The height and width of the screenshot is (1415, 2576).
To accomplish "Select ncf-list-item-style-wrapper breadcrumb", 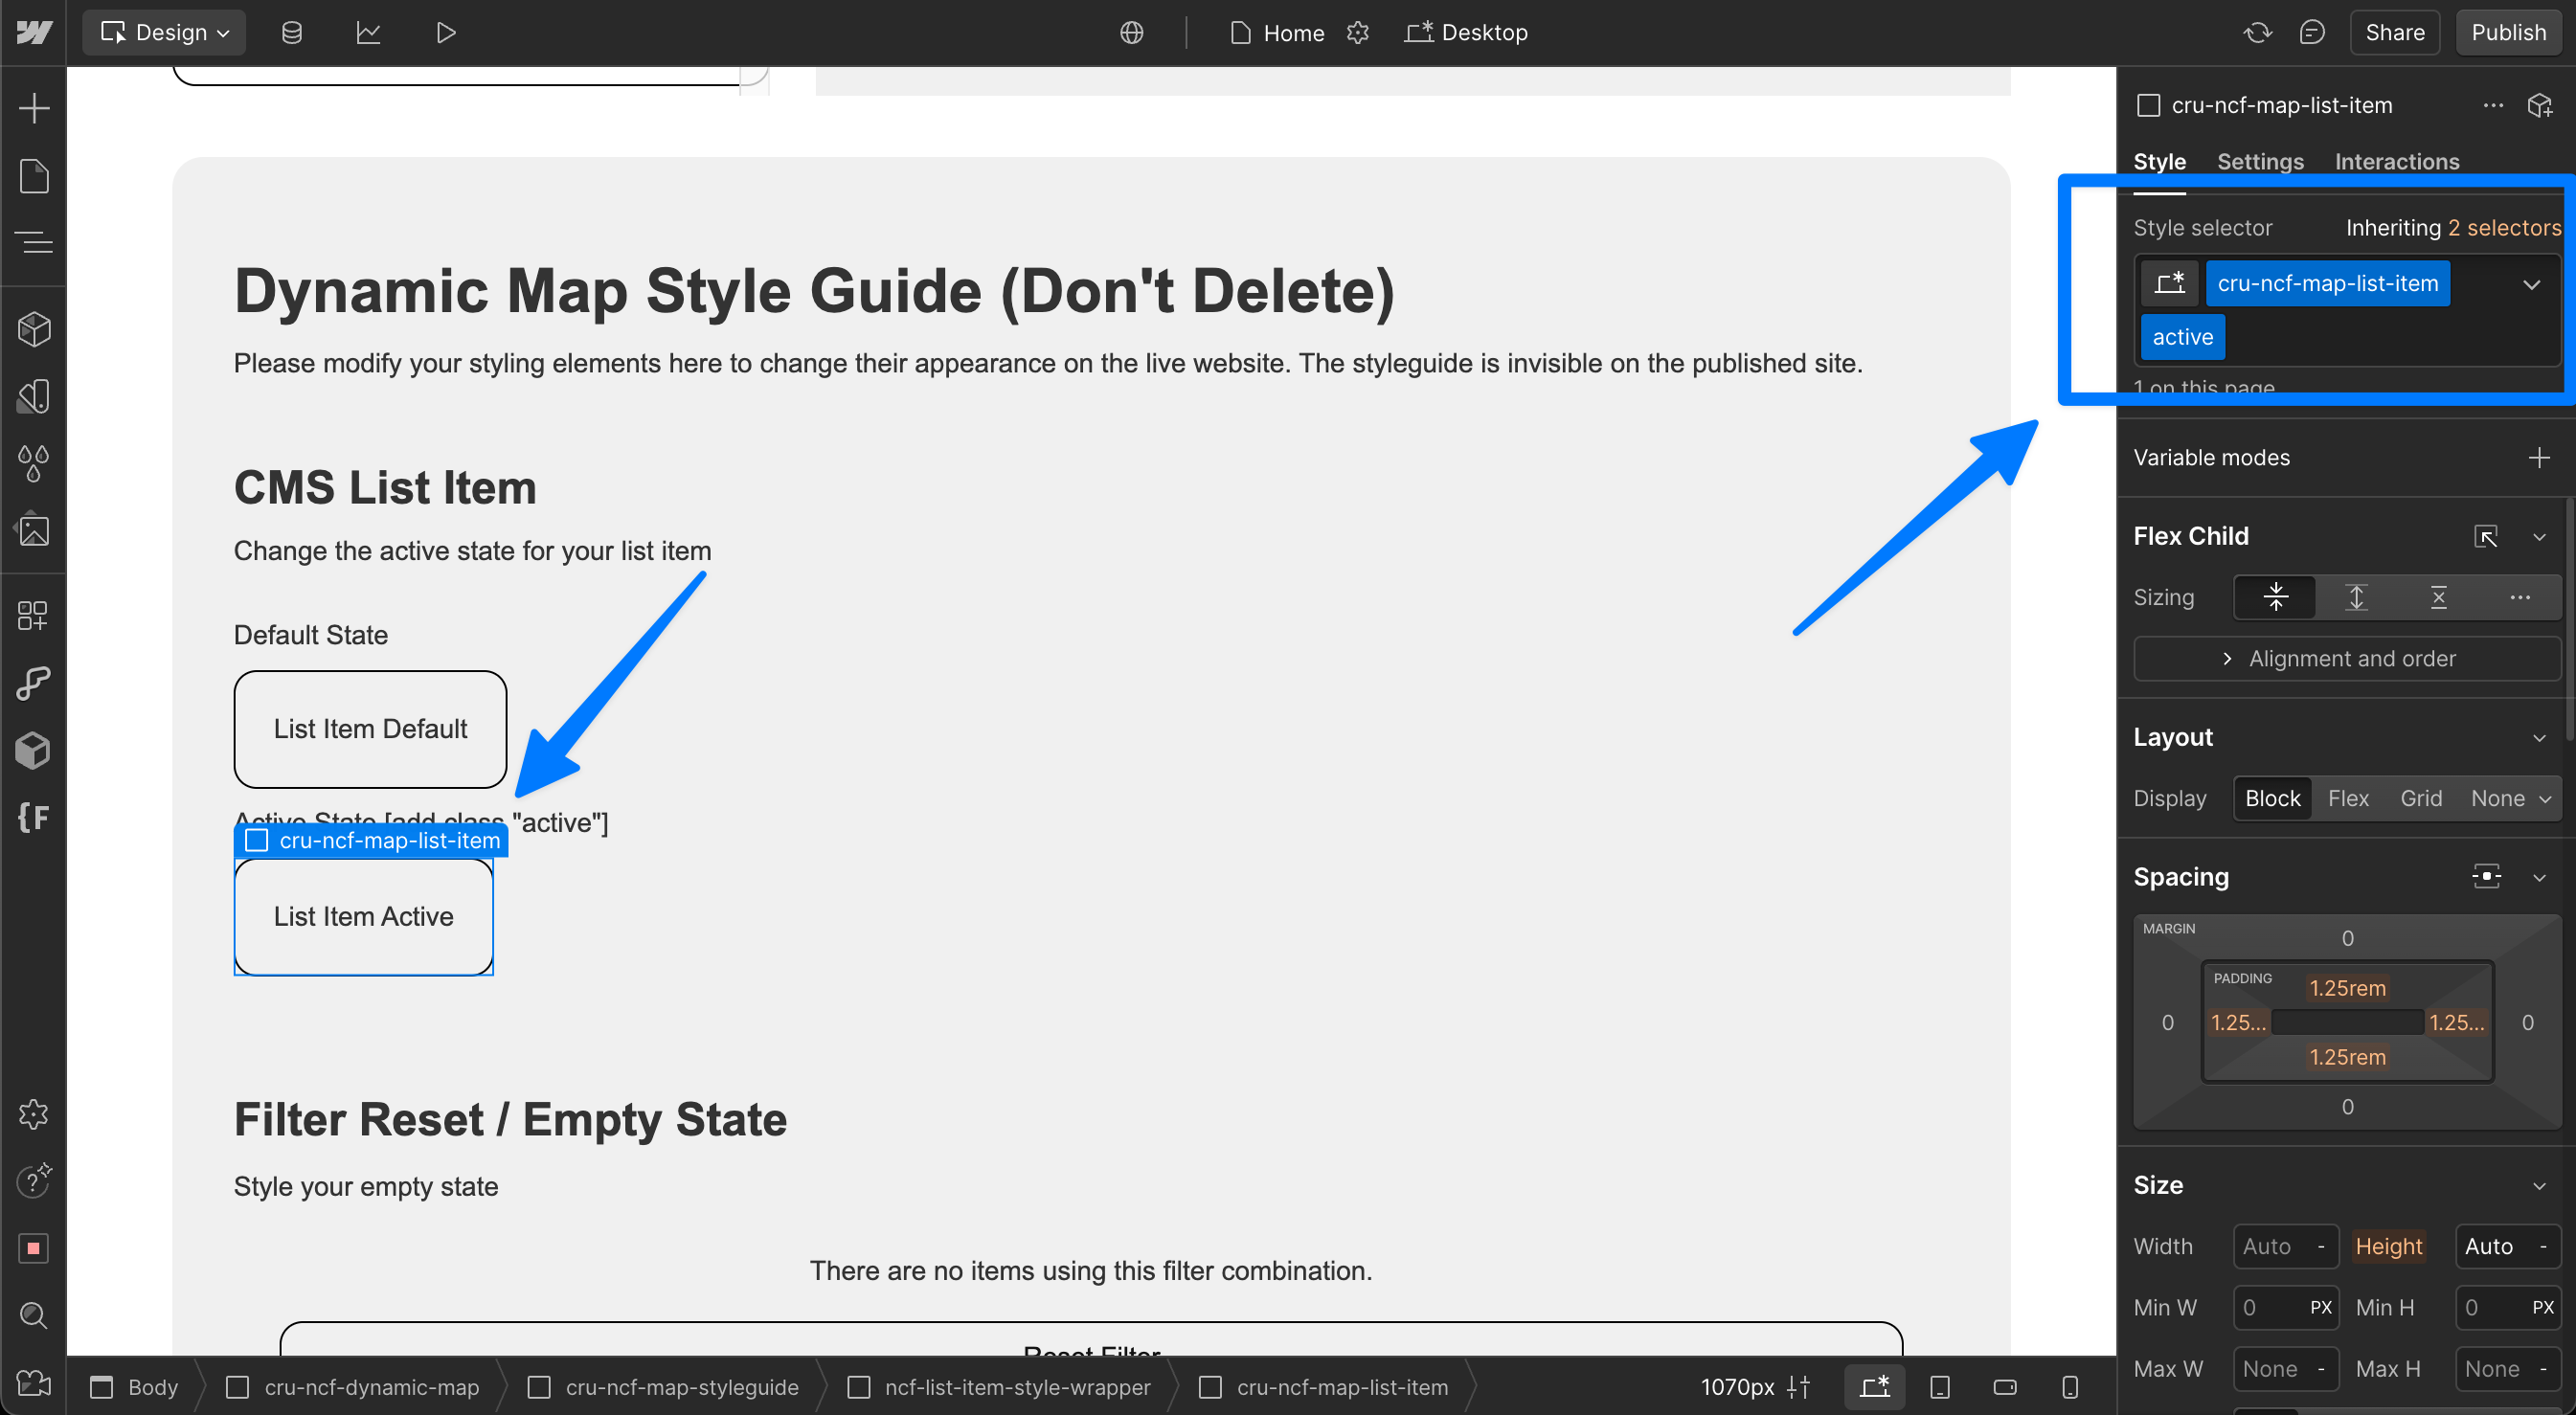I will click(998, 1387).
